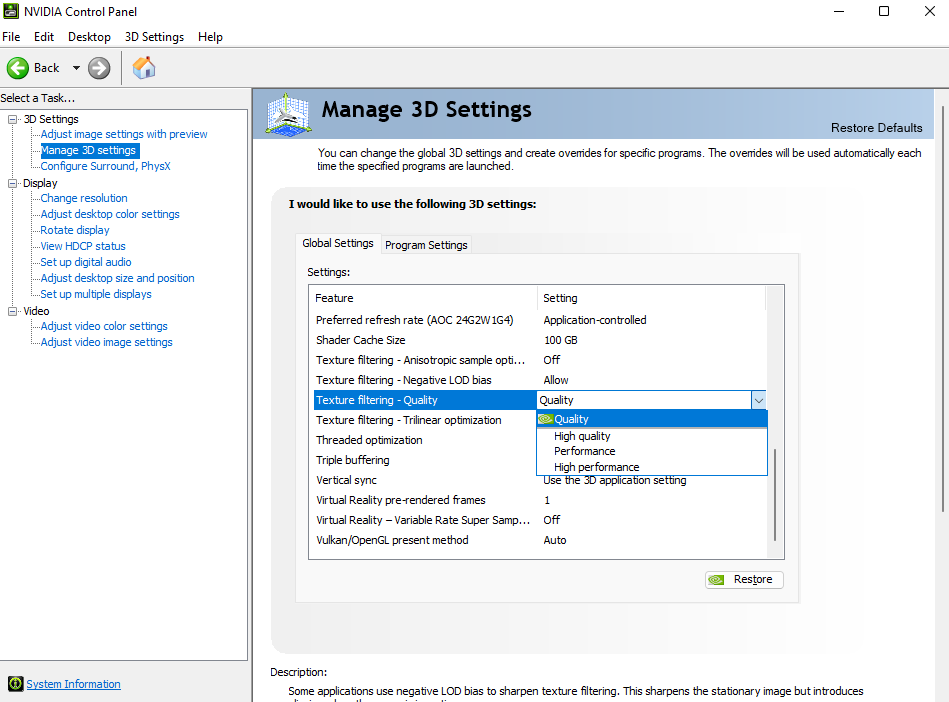
Task: Collapse the 3D Settings tree node
Action: 12,119
